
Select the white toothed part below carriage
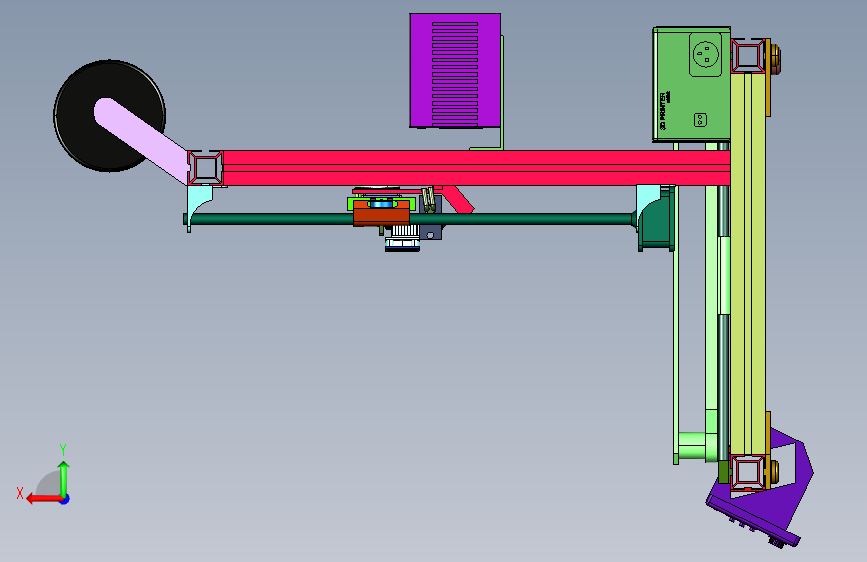[404, 231]
